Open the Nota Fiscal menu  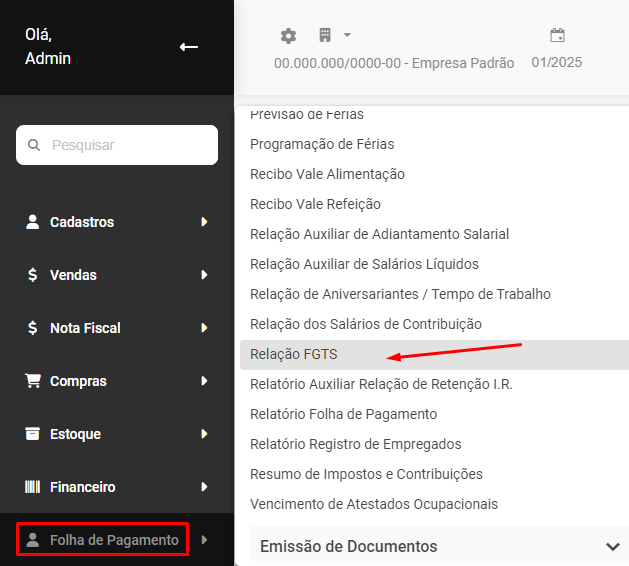click(x=85, y=328)
